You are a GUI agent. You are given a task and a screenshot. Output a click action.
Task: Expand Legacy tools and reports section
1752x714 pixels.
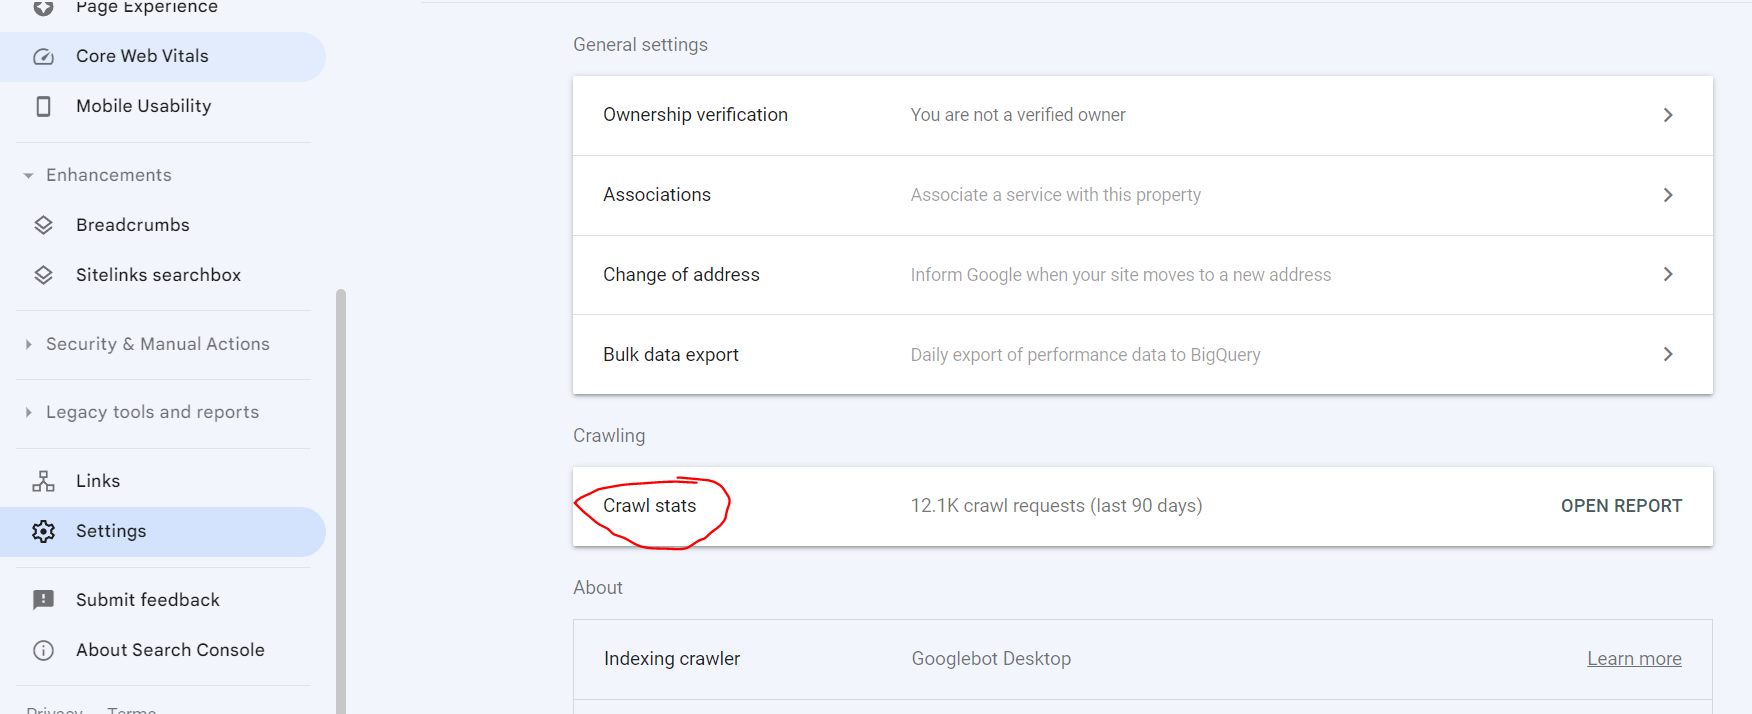(28, 412)
